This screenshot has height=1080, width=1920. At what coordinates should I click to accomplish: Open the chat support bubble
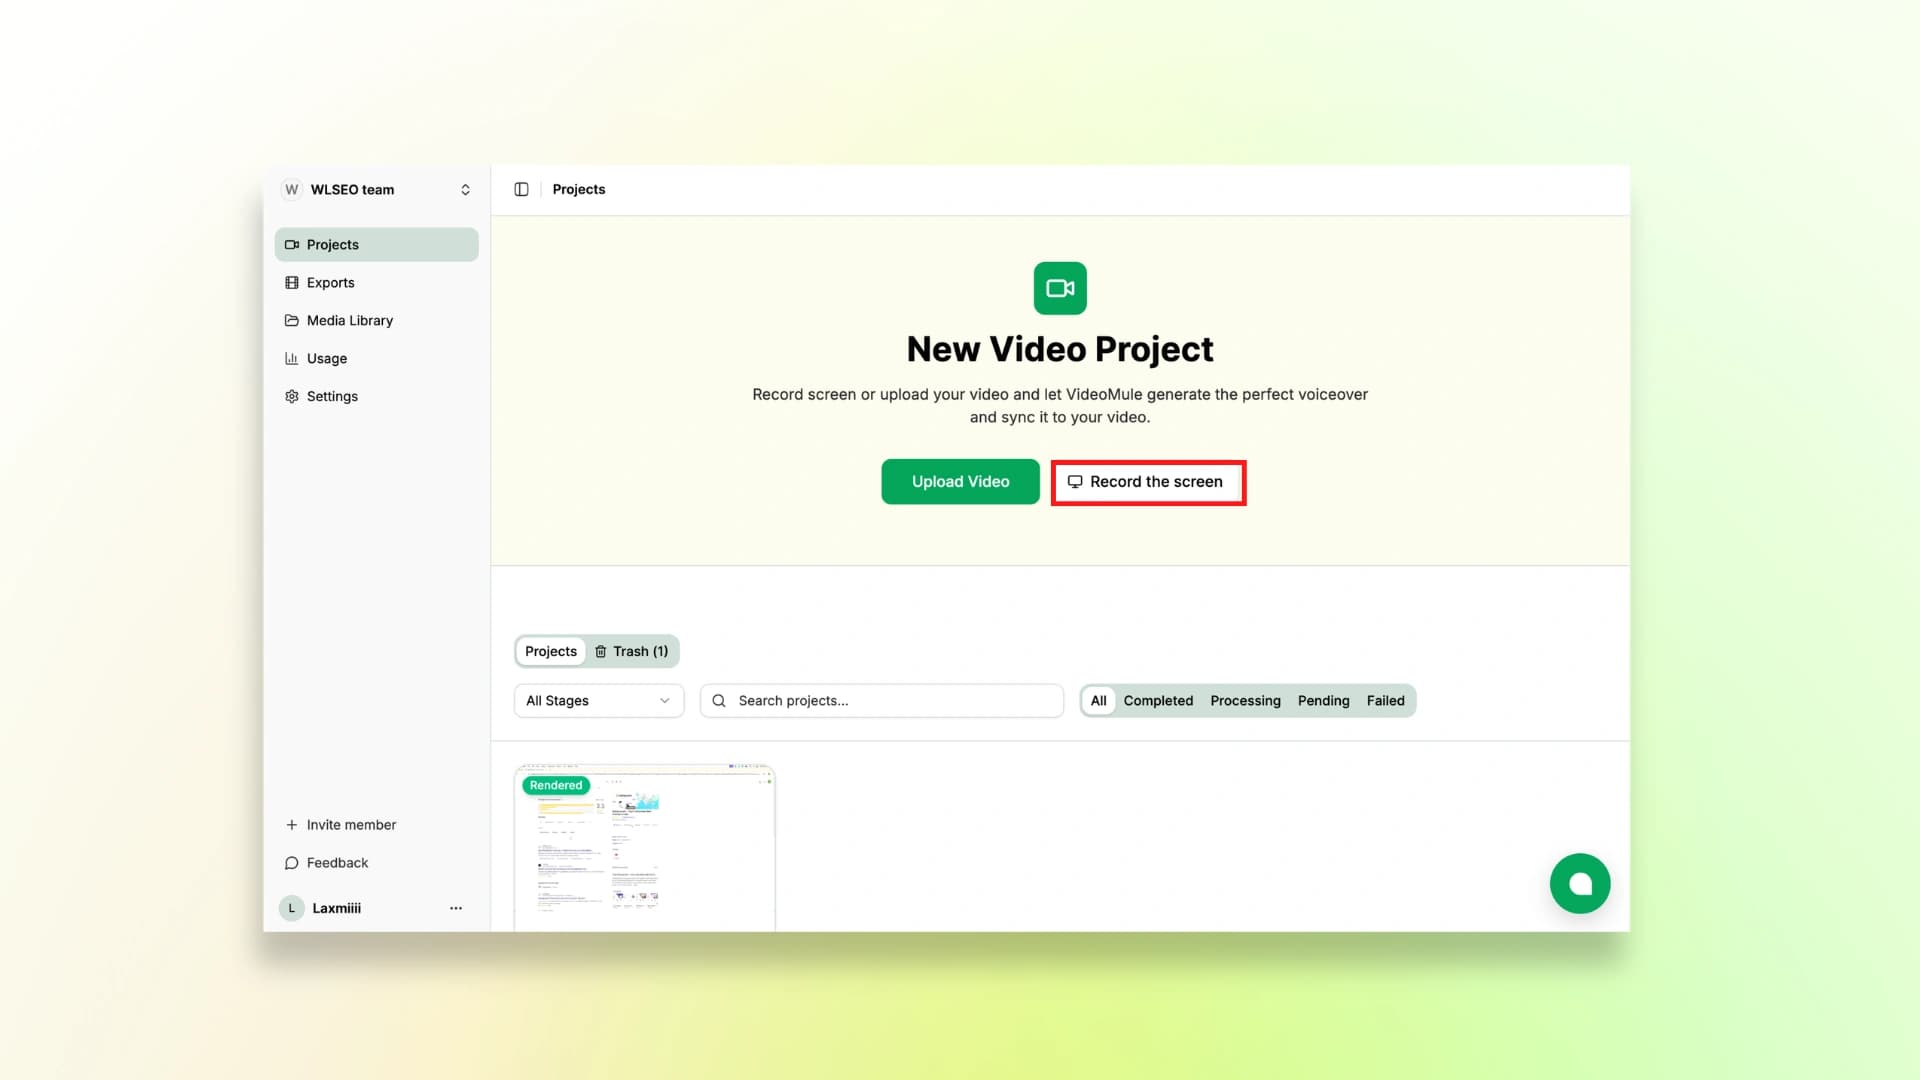click(1580, 883)
